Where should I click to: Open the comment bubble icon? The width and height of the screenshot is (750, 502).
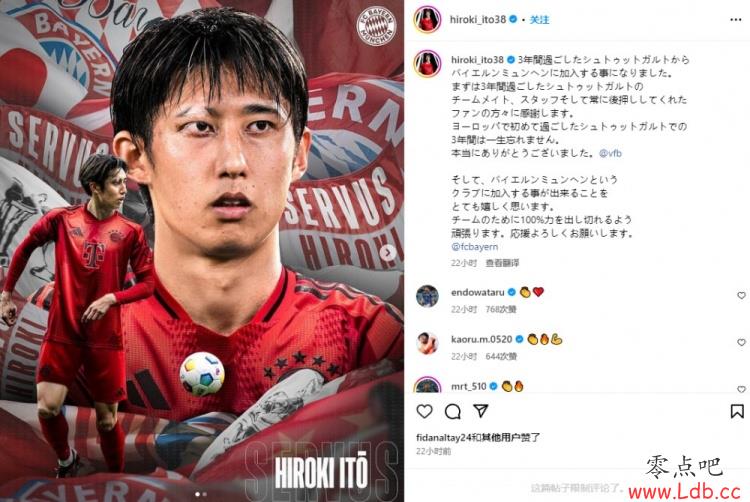coord(452,411)
